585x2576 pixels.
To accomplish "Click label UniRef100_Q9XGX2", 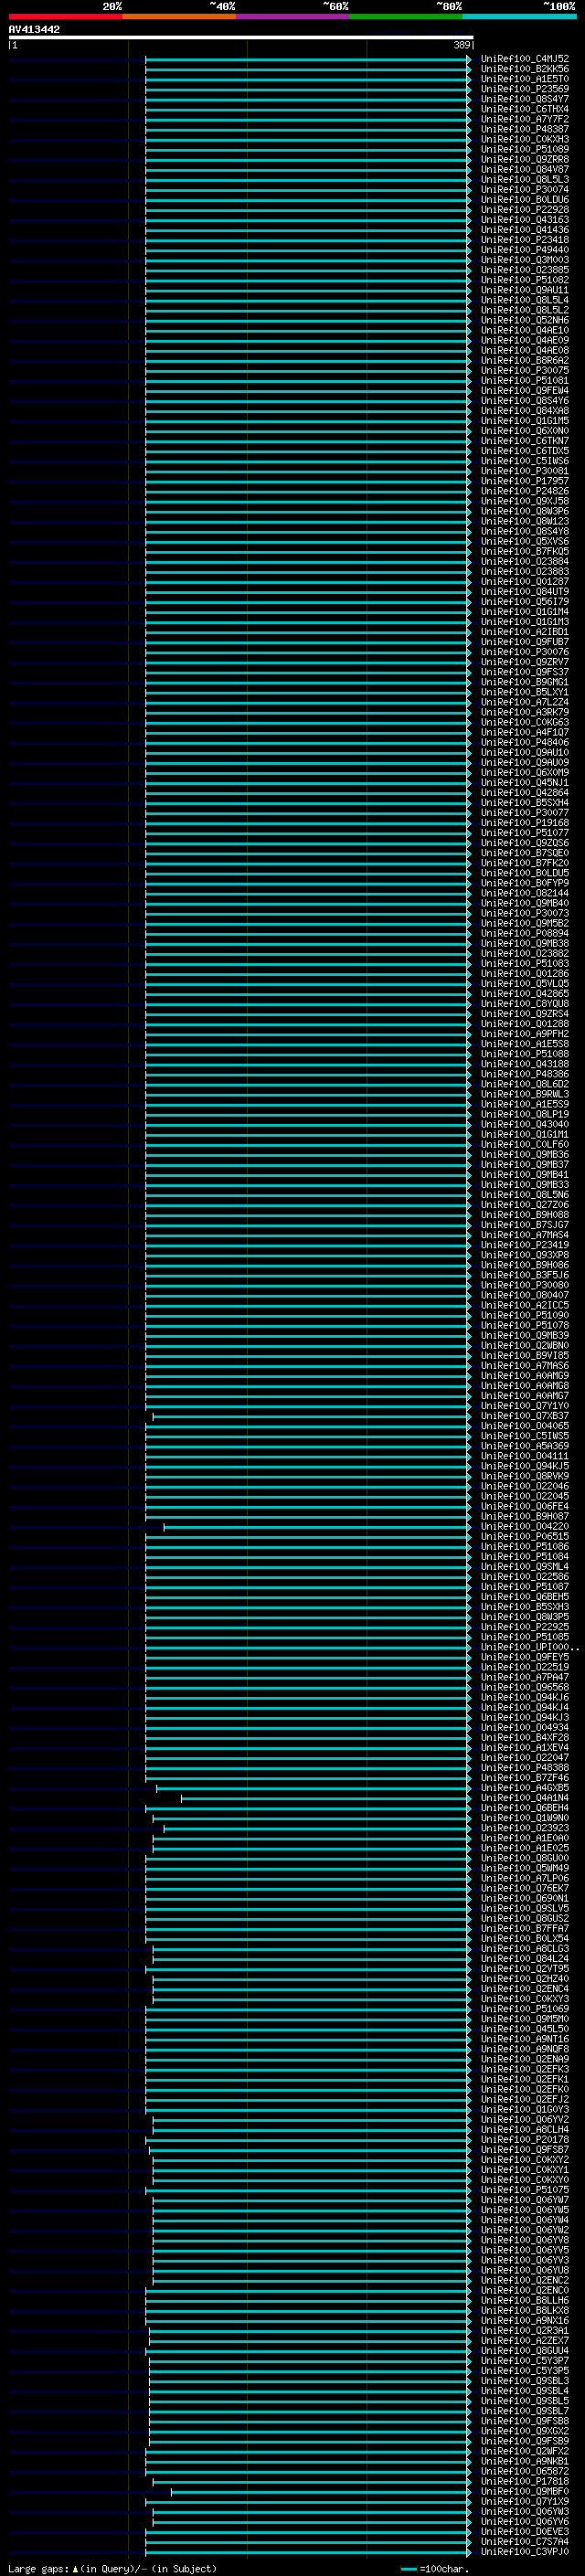I will pos(524,2431).
